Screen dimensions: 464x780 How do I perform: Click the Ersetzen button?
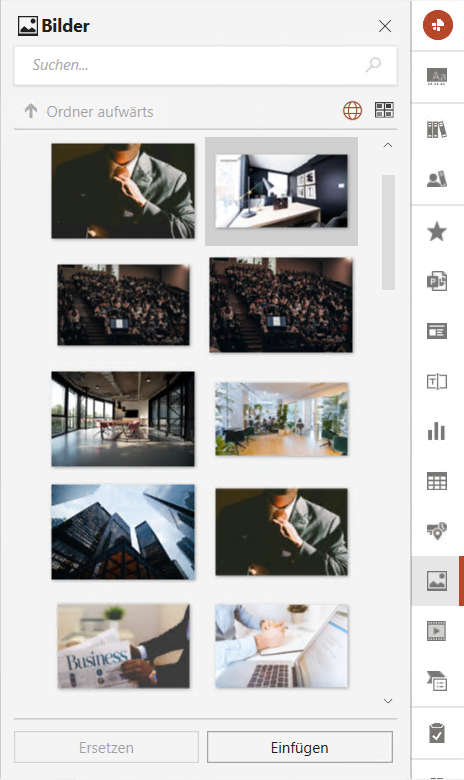pos(106,747)
